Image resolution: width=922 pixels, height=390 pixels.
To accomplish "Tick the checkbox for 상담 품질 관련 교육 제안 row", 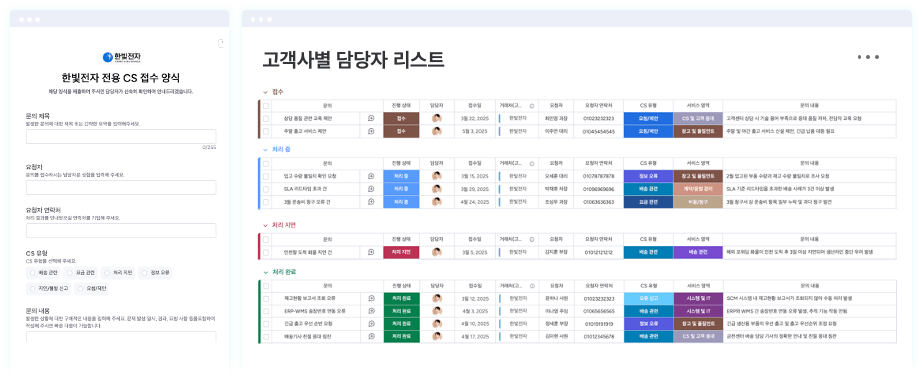I will coord(266,118).
